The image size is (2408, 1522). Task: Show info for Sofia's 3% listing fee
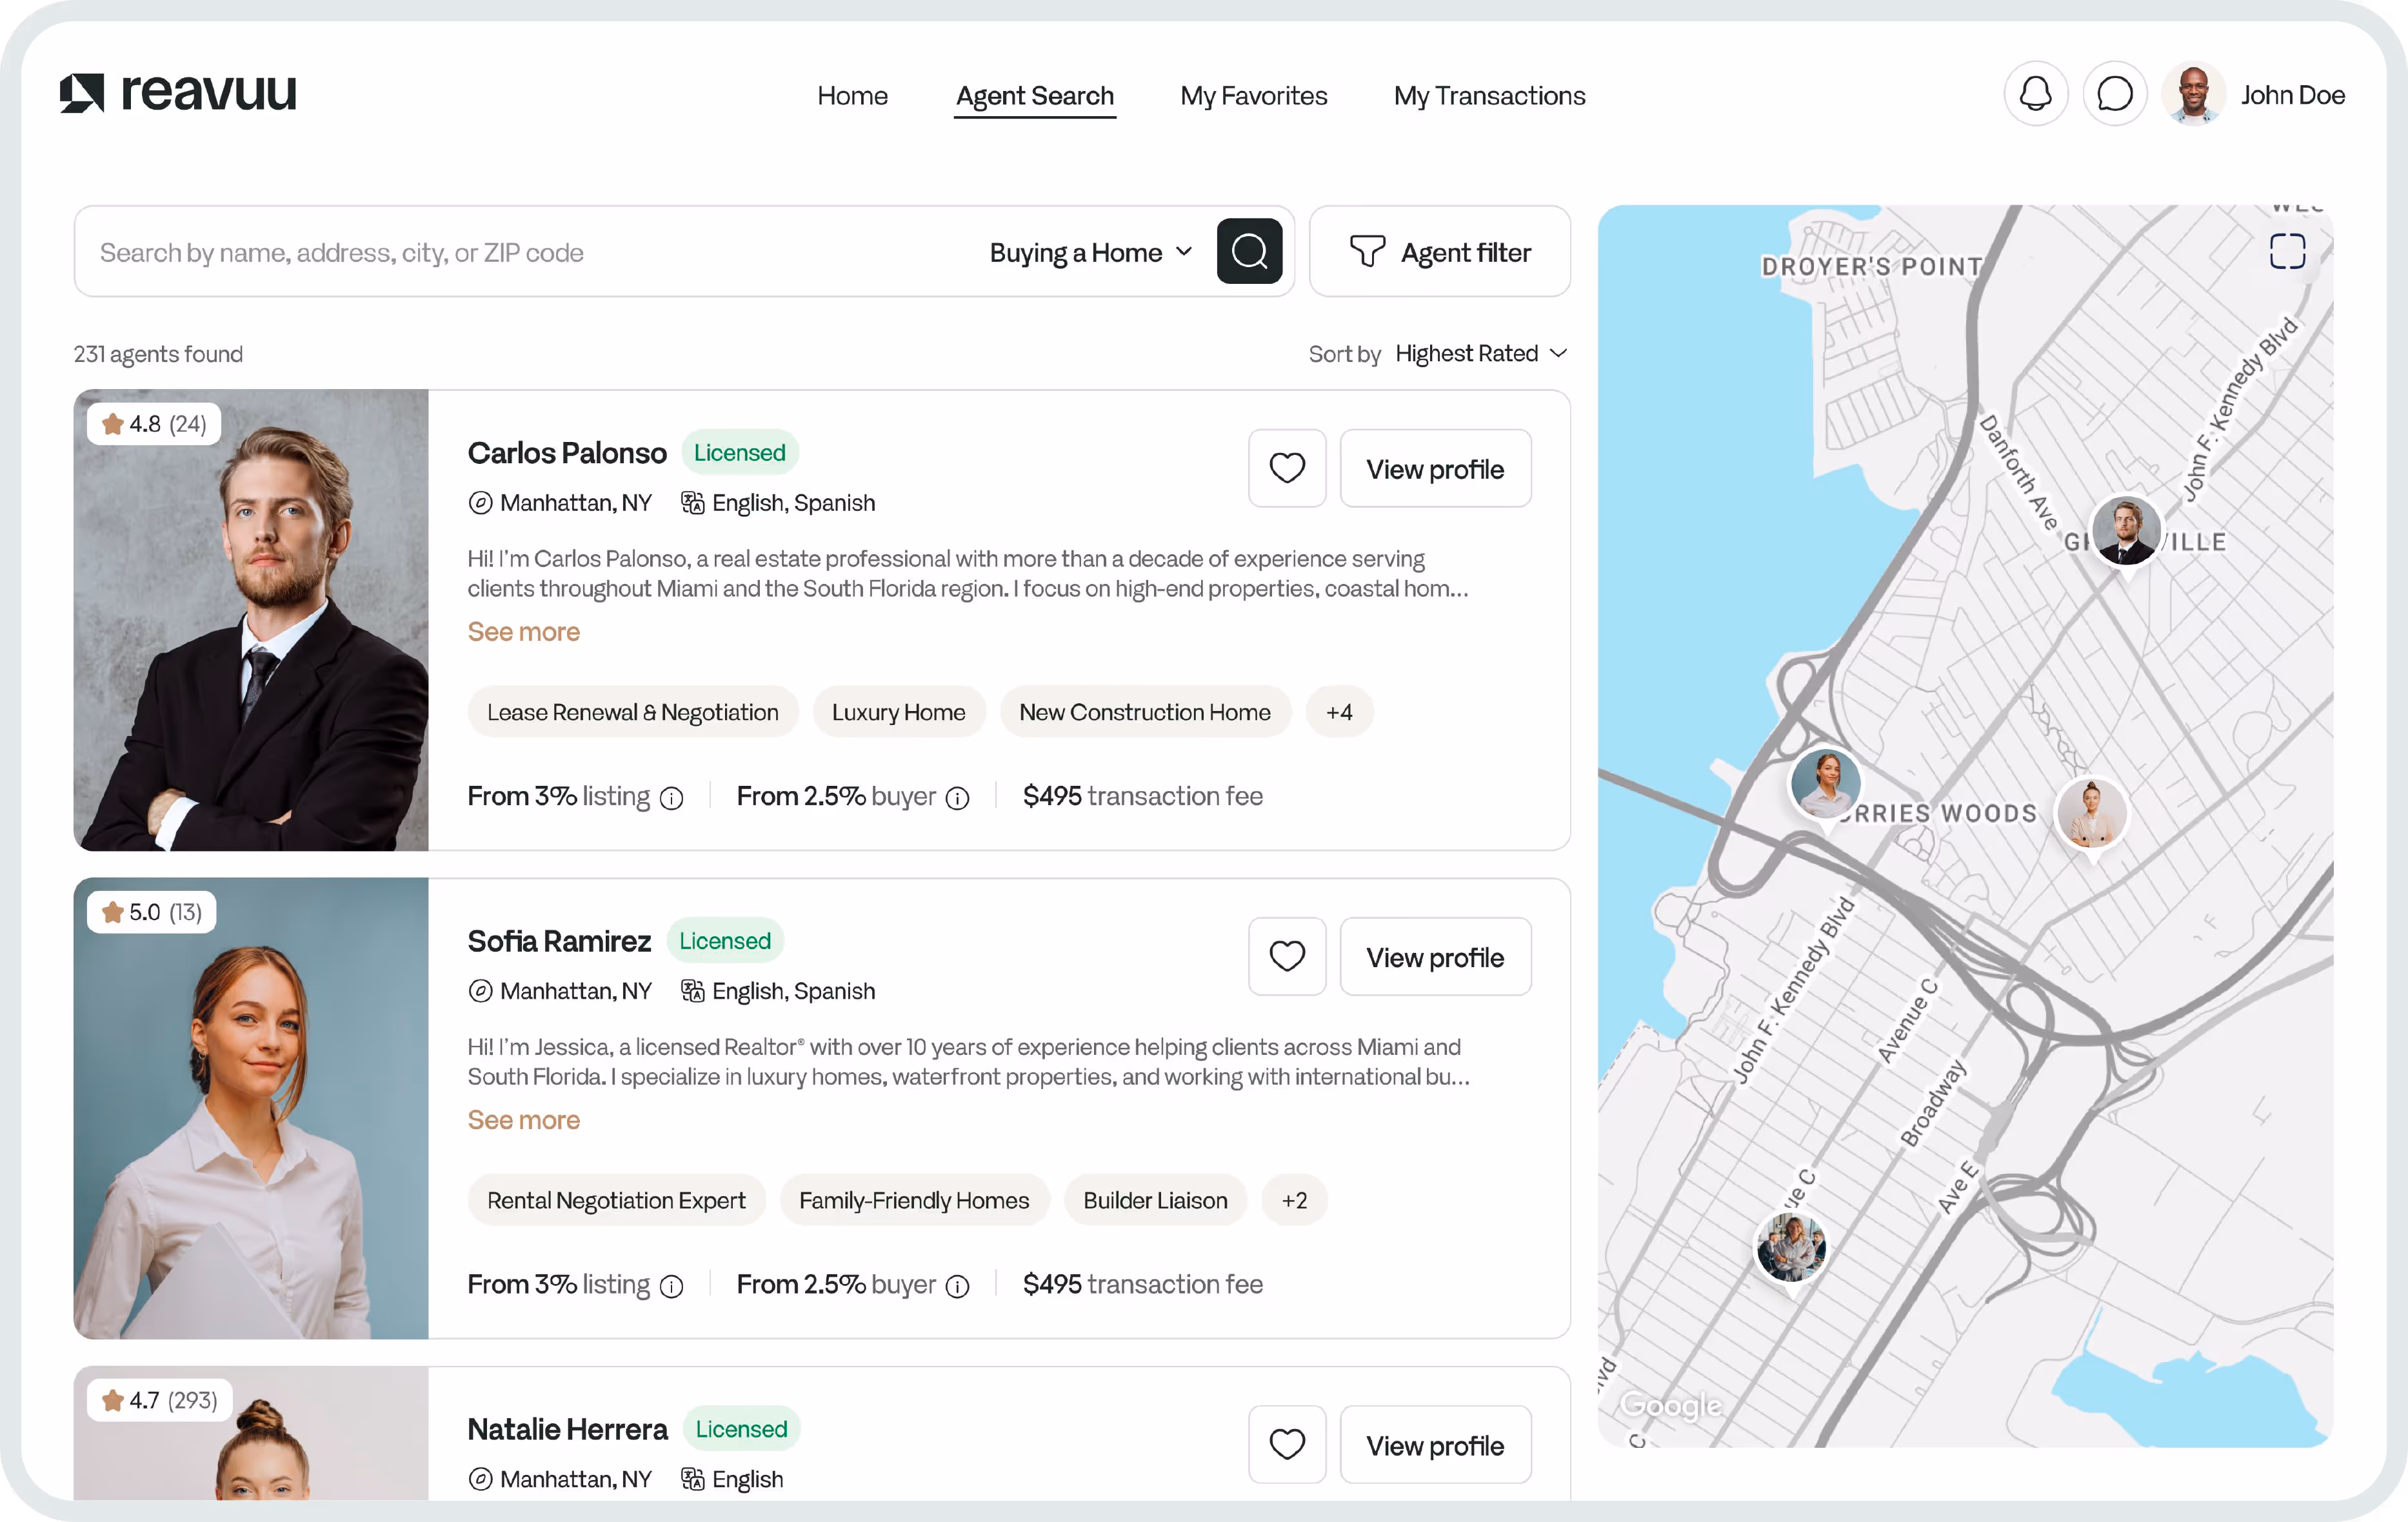[x=672, y=1286]
